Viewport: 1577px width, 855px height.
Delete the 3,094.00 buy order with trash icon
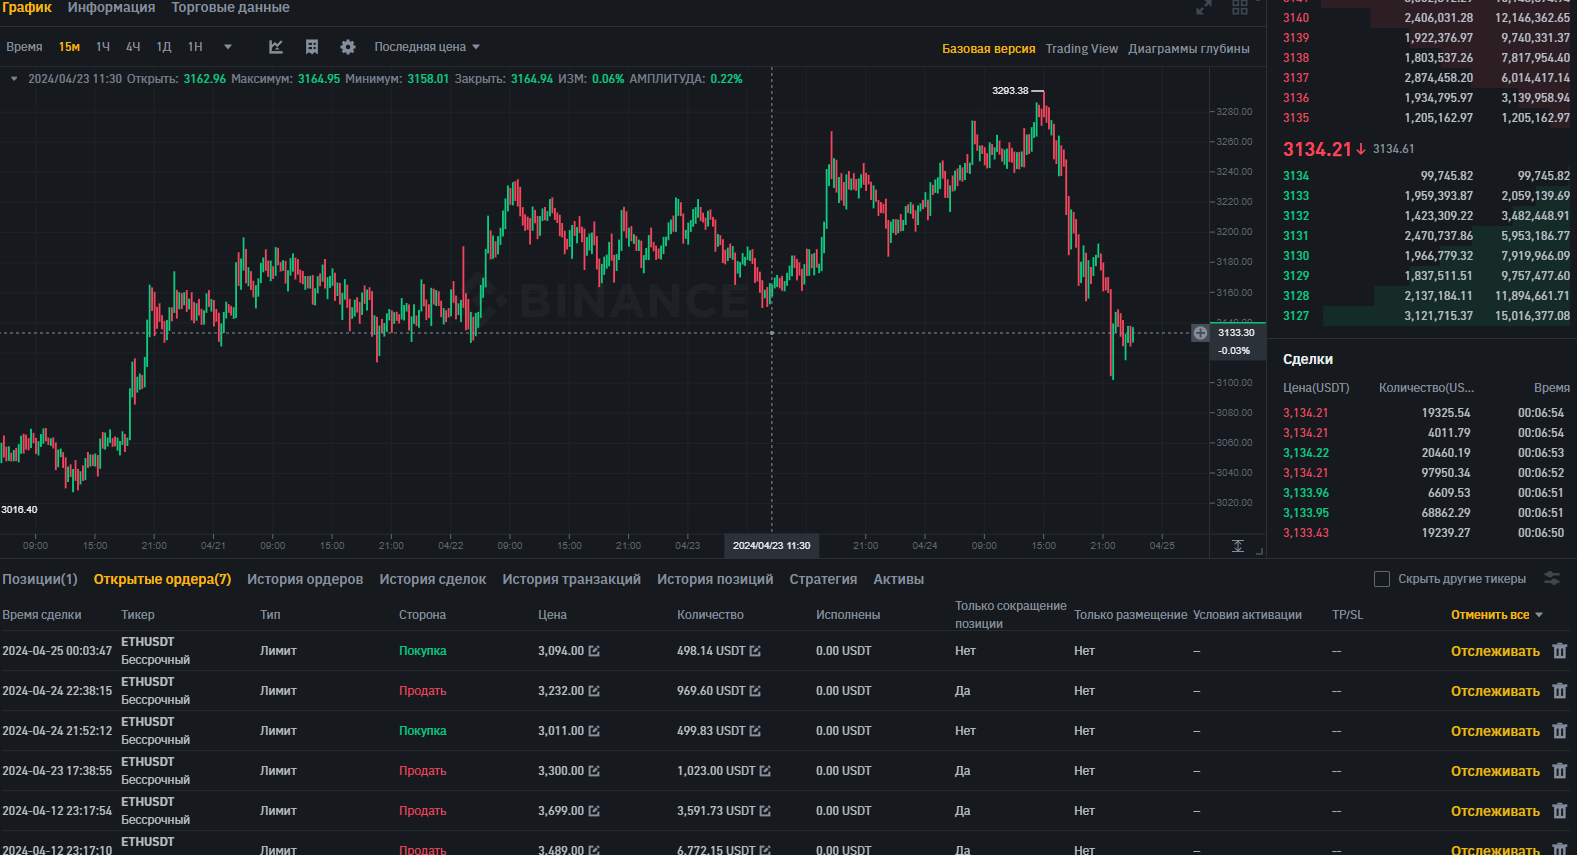click(1559, 651)
